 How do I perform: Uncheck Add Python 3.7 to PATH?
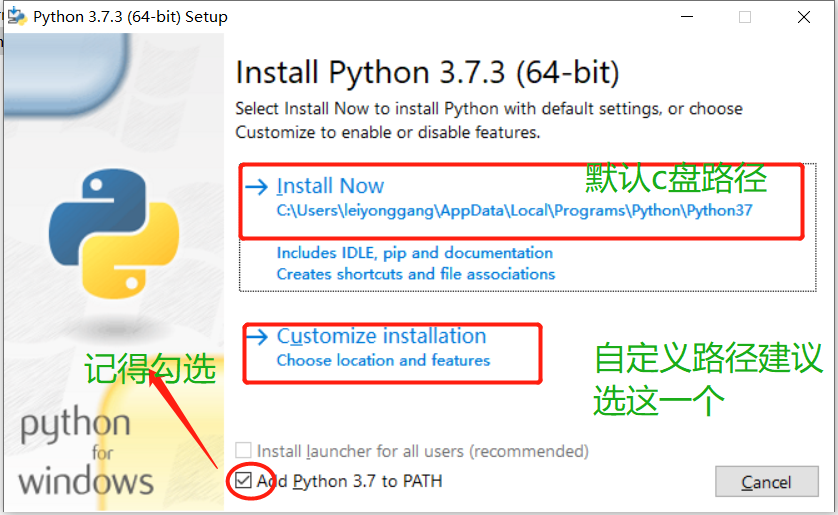(x=243, y=480)
